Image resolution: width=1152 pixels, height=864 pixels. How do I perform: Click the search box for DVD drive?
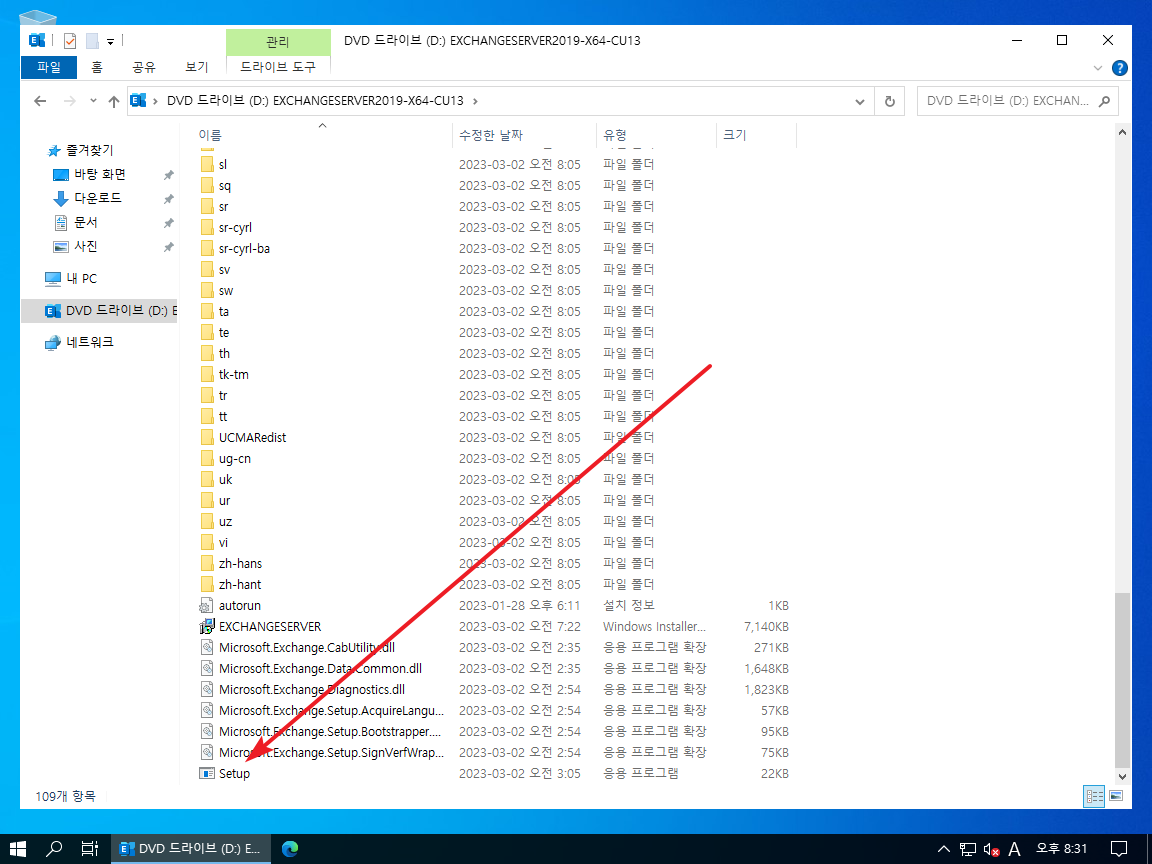click(x=1018, y=101)
